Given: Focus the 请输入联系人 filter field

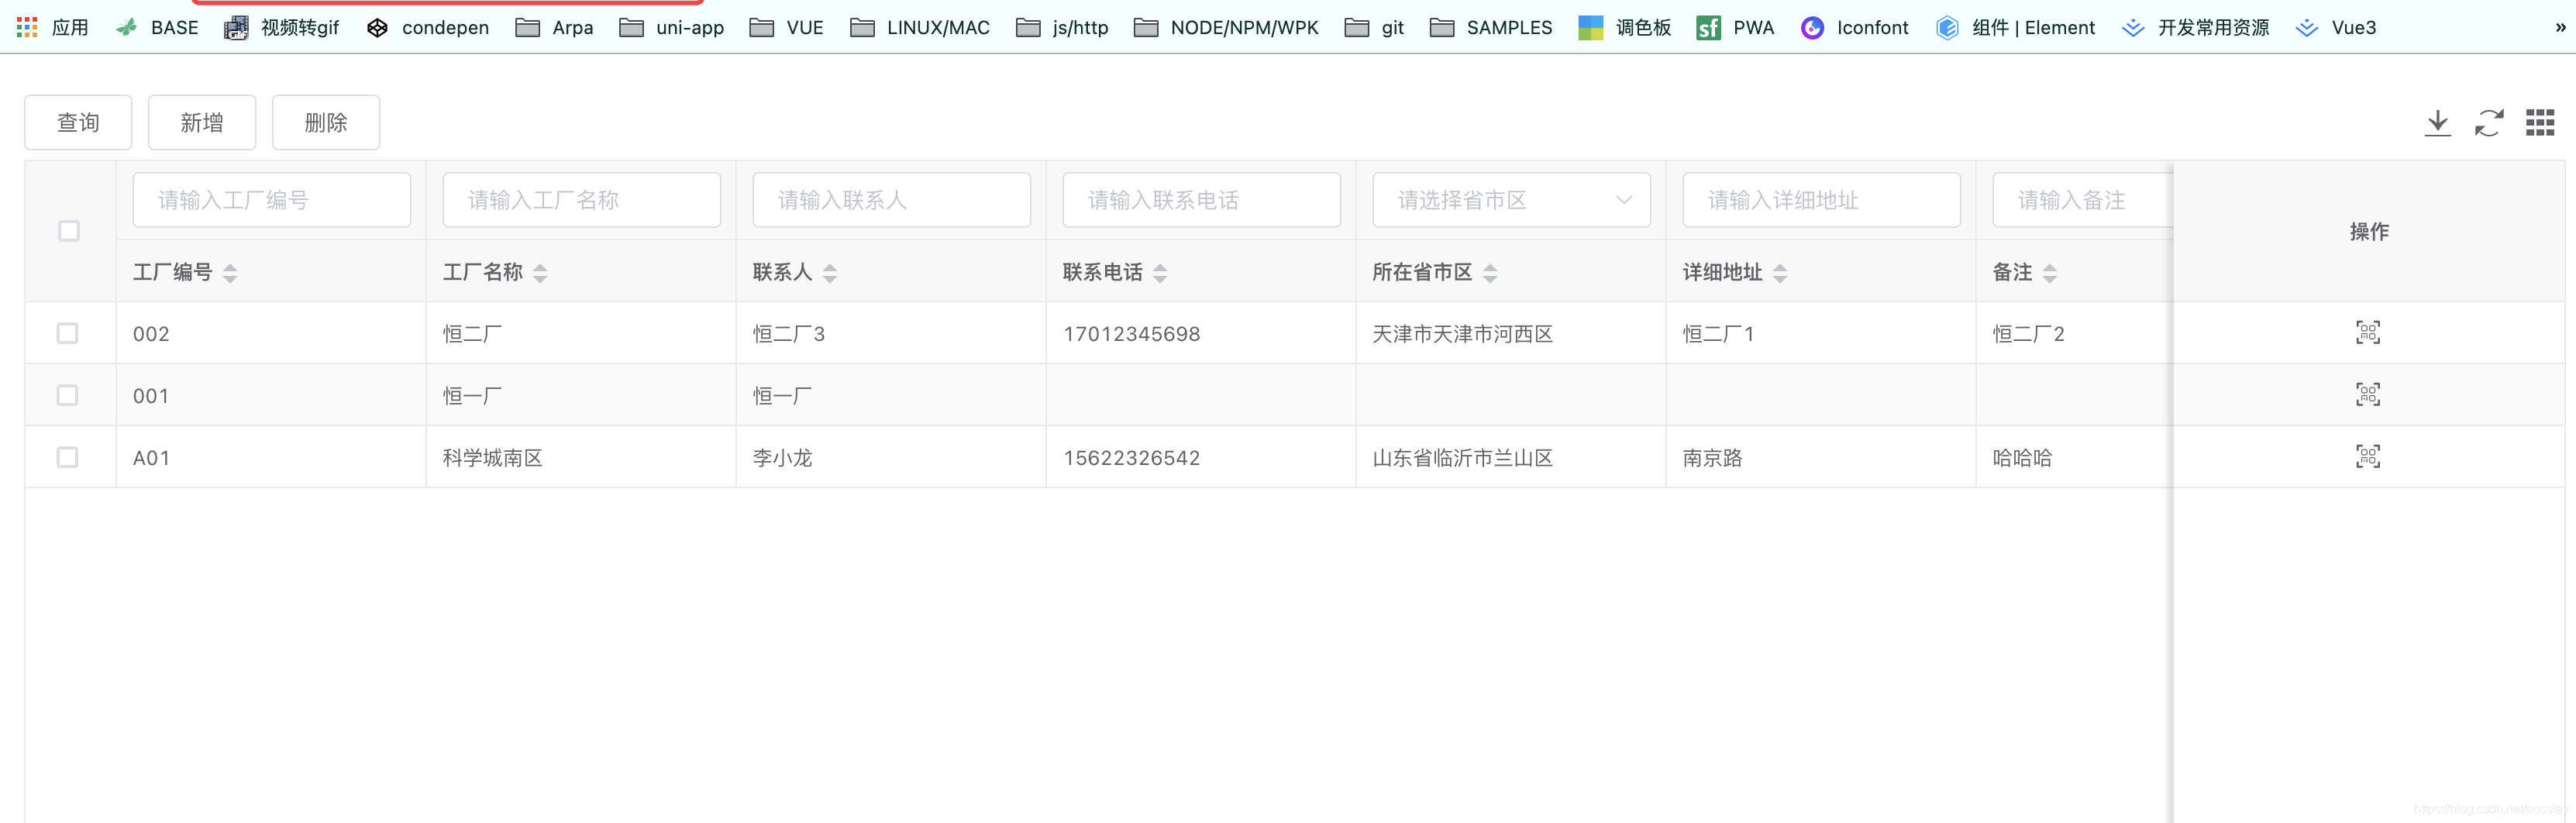Looking at the screenshot, I should tap(891, 200).
